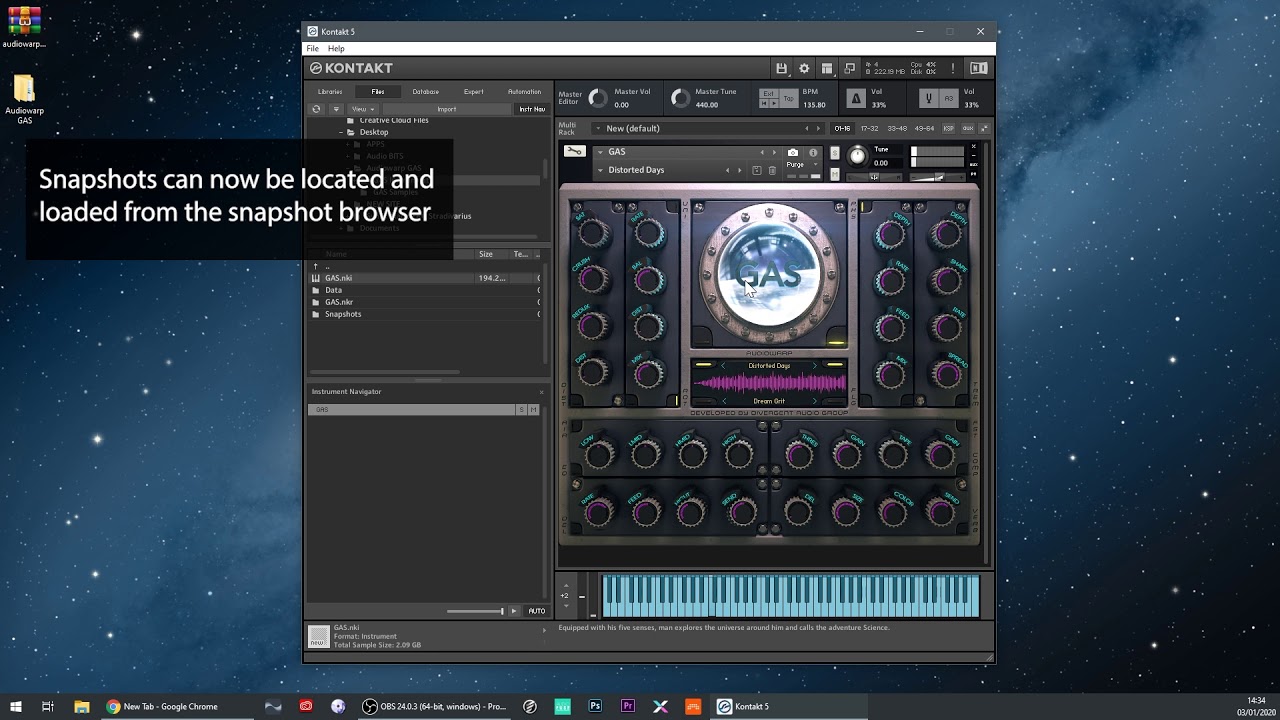Collapse the Desktop folder tree node
This screenshot has width=1280, height=720.
pos(341,132)
